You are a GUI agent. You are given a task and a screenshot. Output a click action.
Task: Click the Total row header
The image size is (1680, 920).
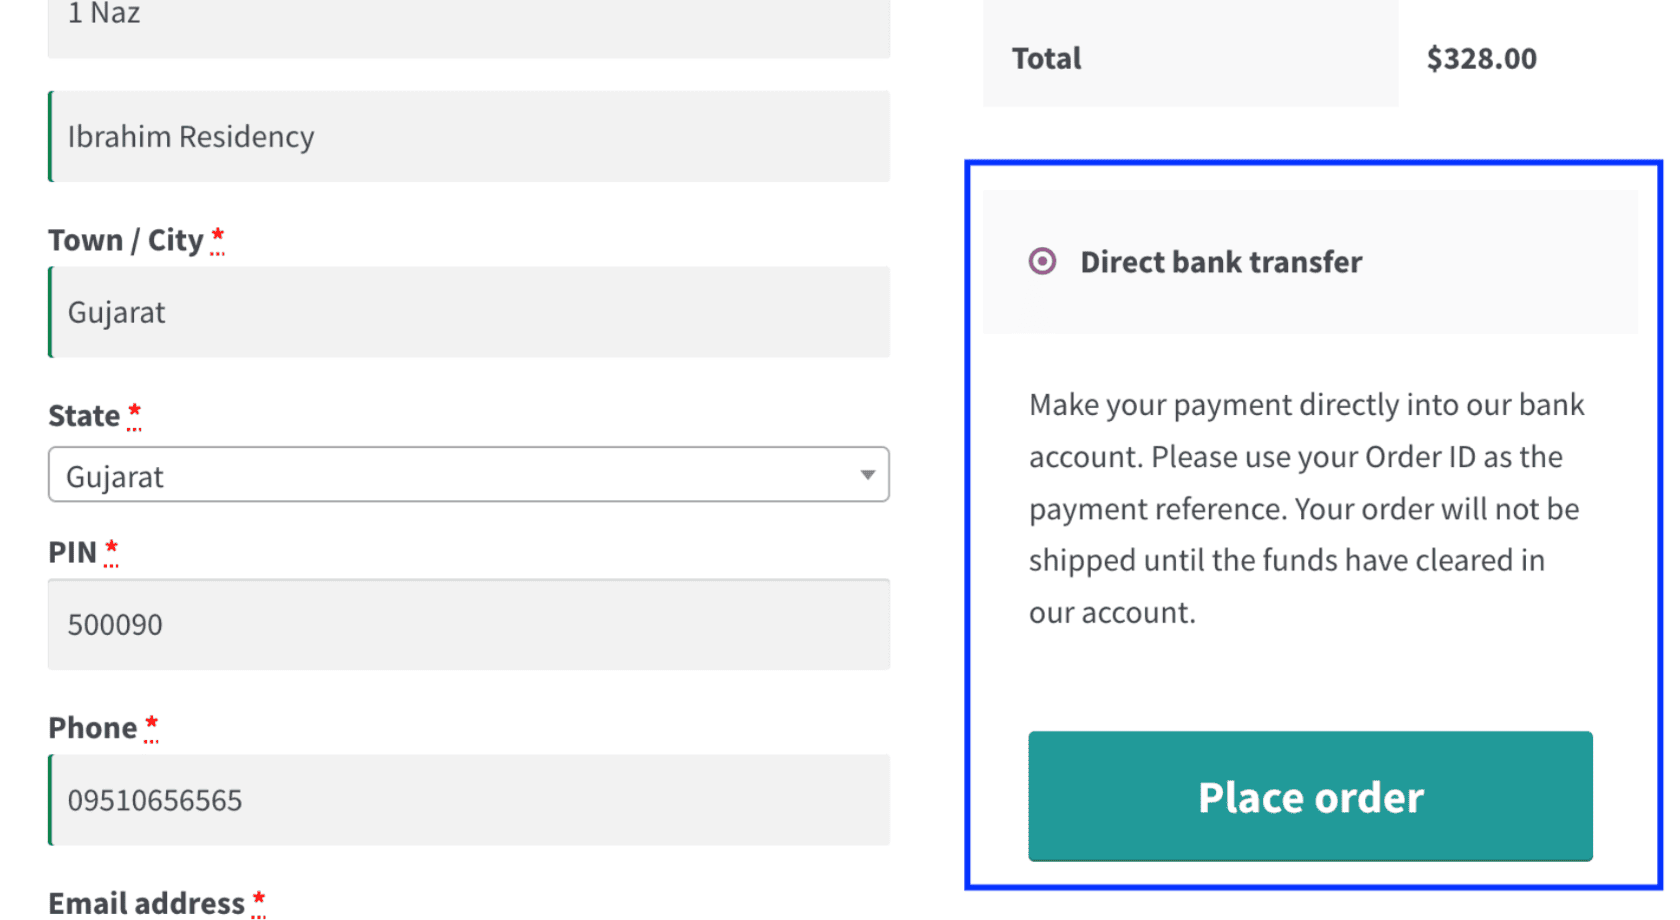(x=1046, y=58)
